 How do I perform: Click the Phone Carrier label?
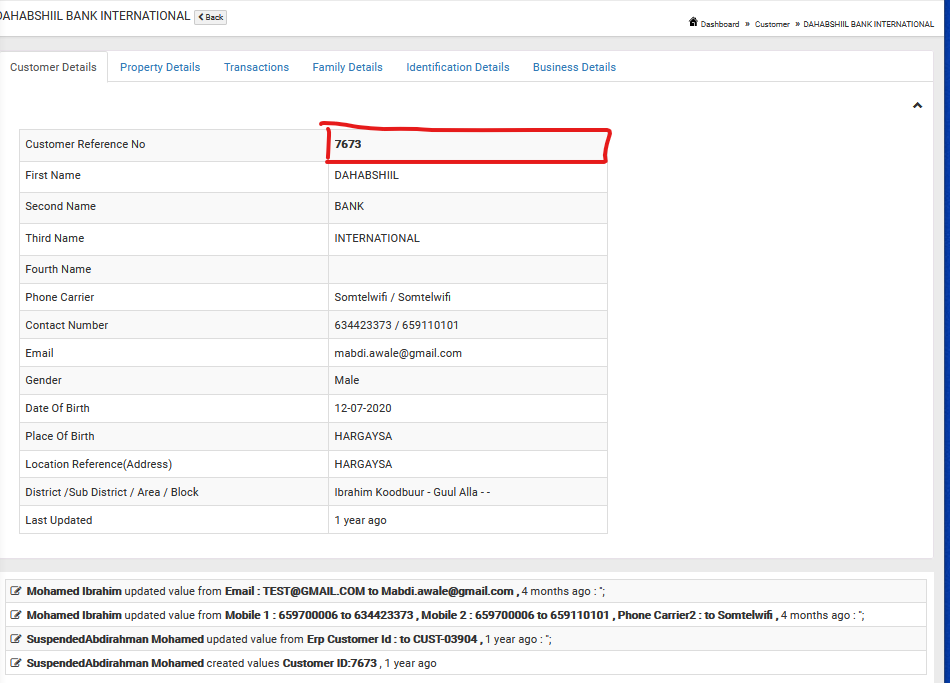coord(59,297)
